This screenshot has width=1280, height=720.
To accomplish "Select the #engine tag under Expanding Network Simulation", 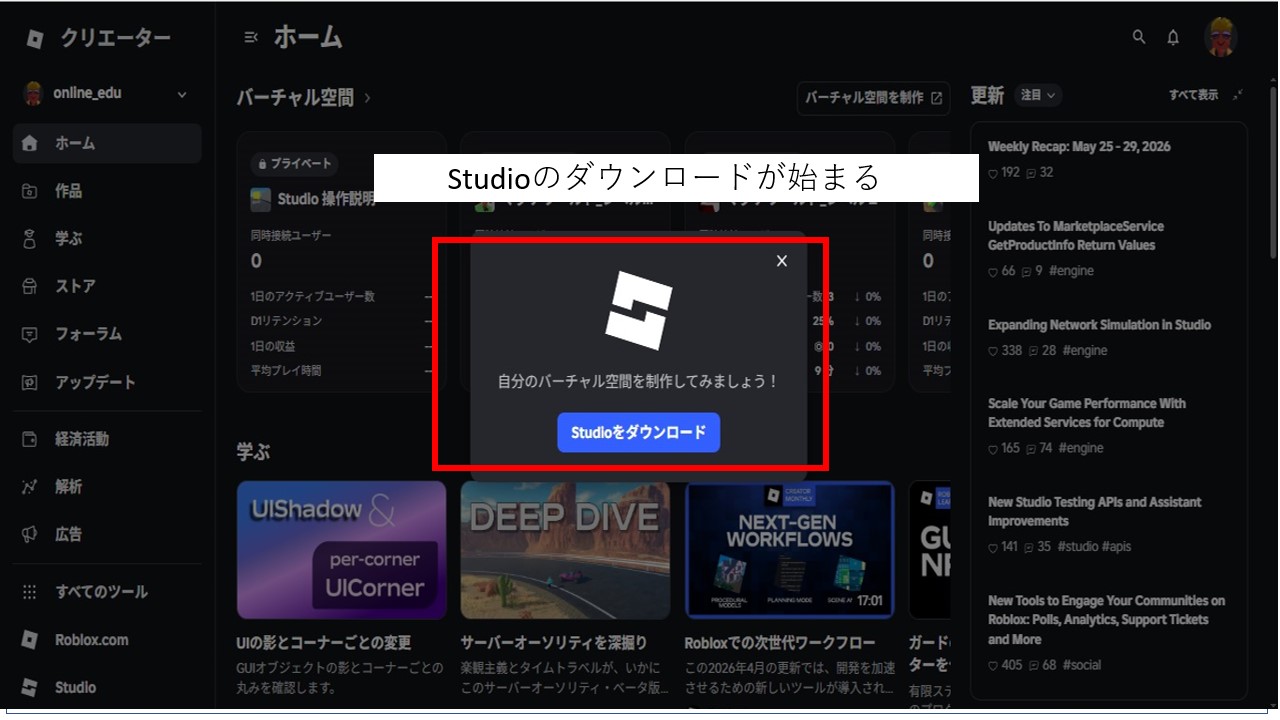I will tap(1085, 351).
